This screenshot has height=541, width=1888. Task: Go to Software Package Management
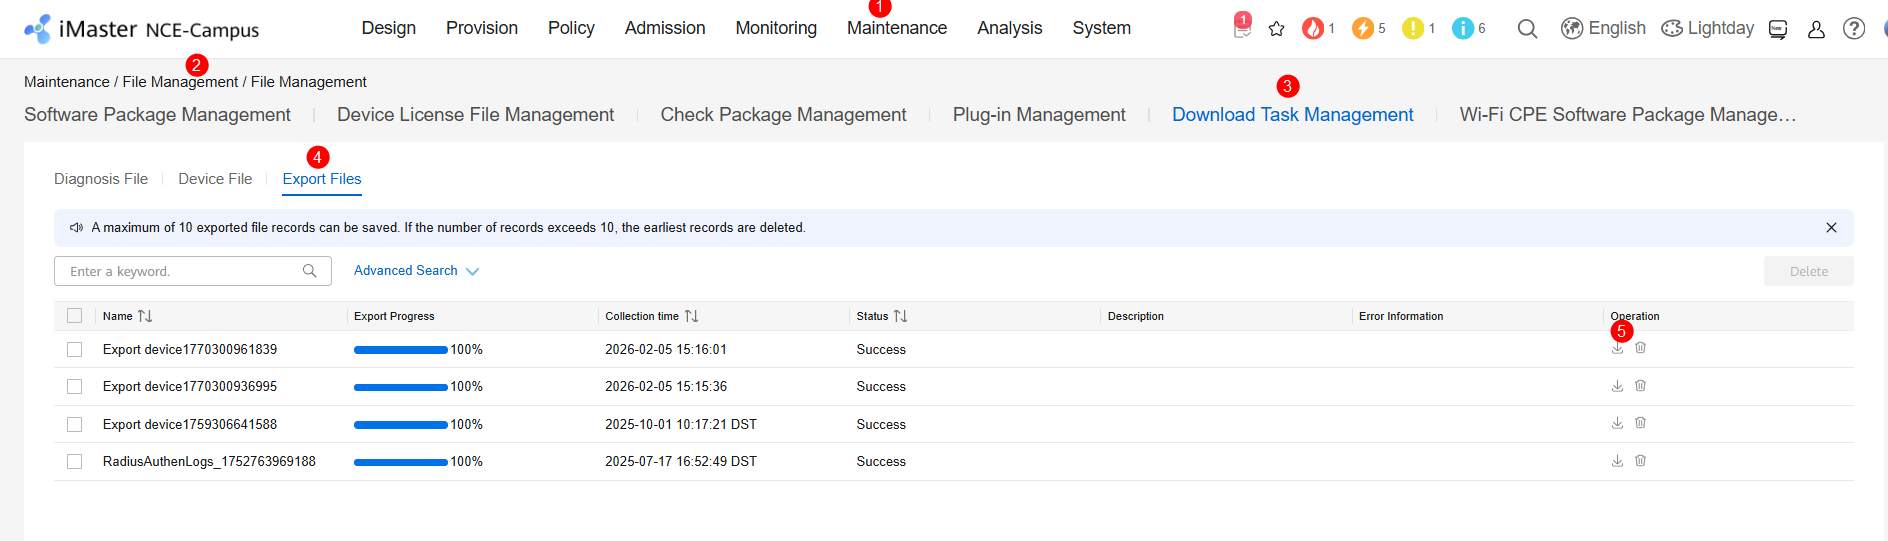tap(157, 115)
